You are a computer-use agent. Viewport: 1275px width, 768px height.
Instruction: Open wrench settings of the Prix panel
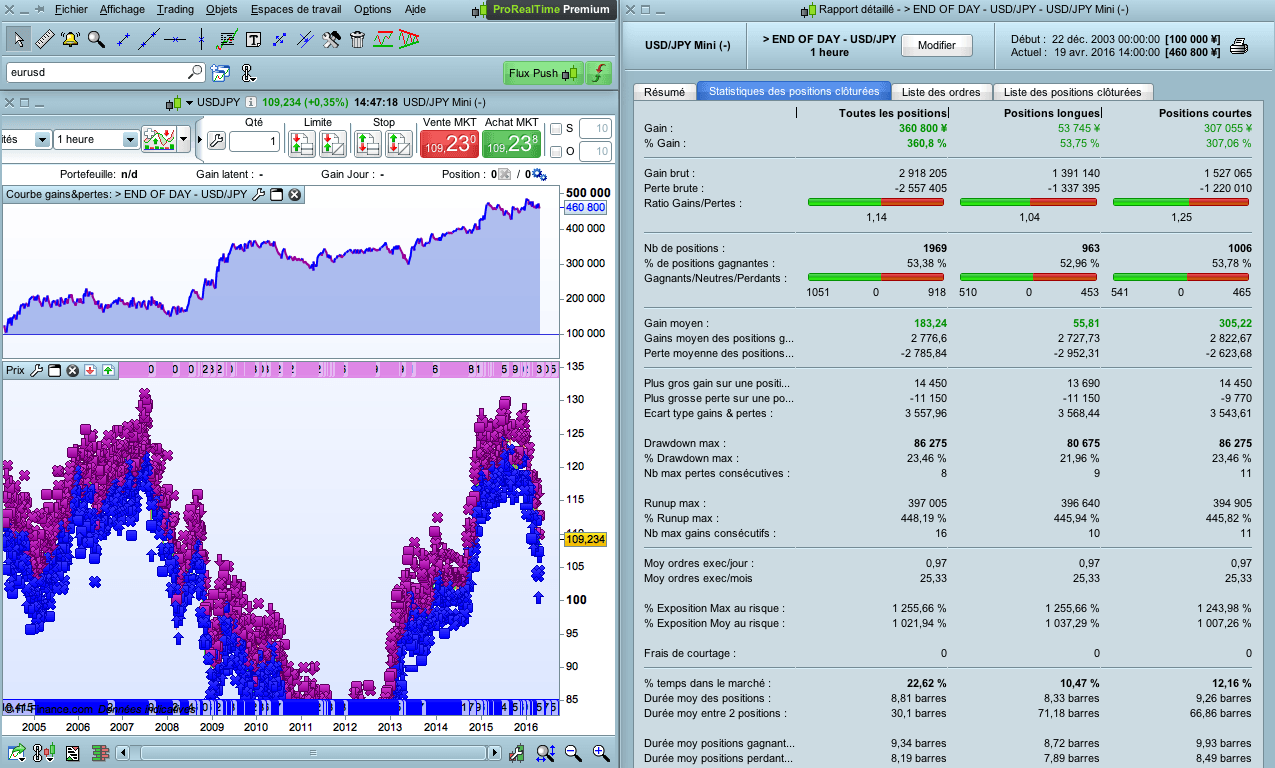(36, 370)
